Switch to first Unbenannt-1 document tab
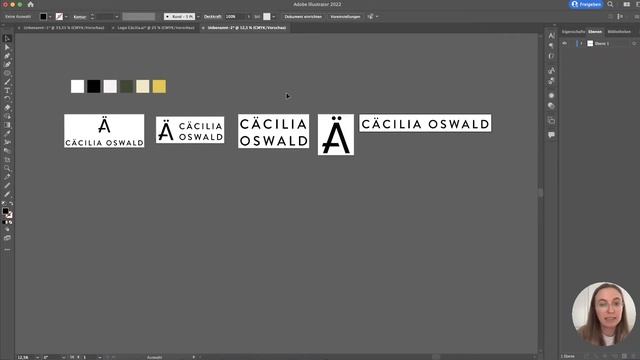 [x=64, y=28]
